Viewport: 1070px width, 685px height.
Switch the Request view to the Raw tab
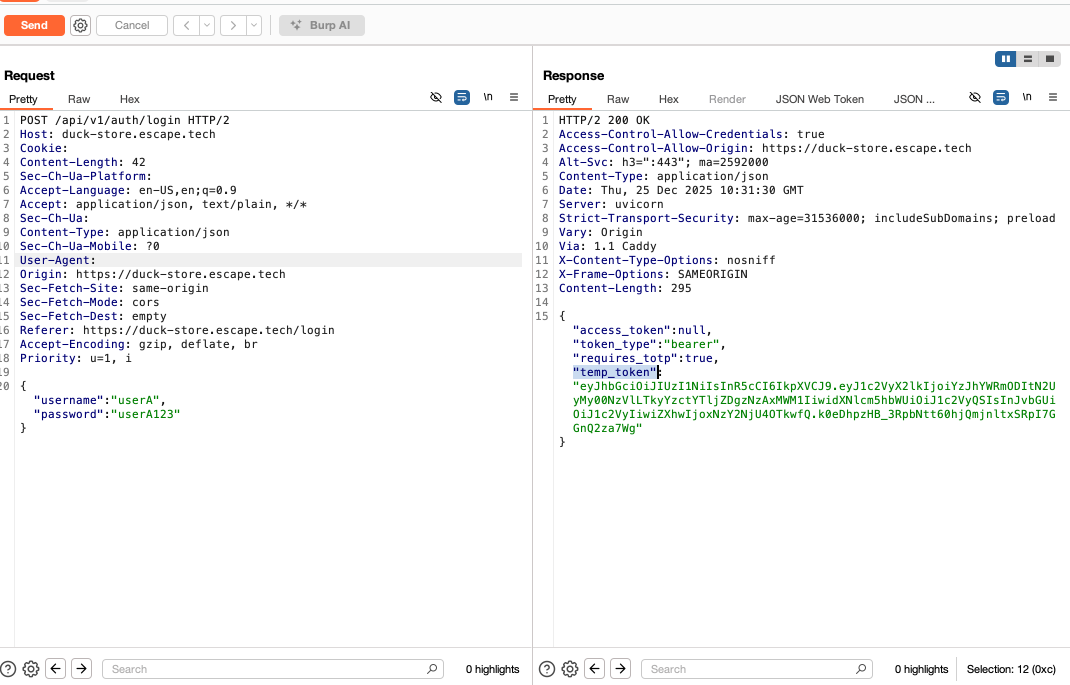pos(78,99)
